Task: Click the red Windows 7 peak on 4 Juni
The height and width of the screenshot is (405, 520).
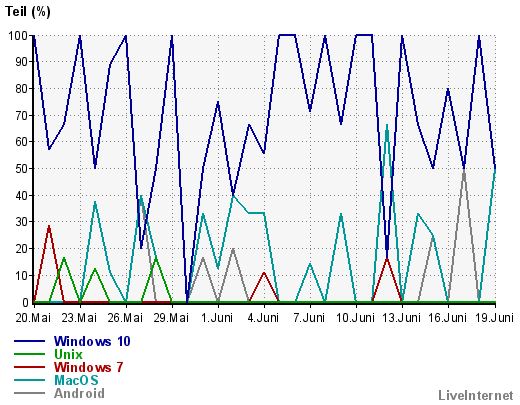Action: click(x=264, y=273)
